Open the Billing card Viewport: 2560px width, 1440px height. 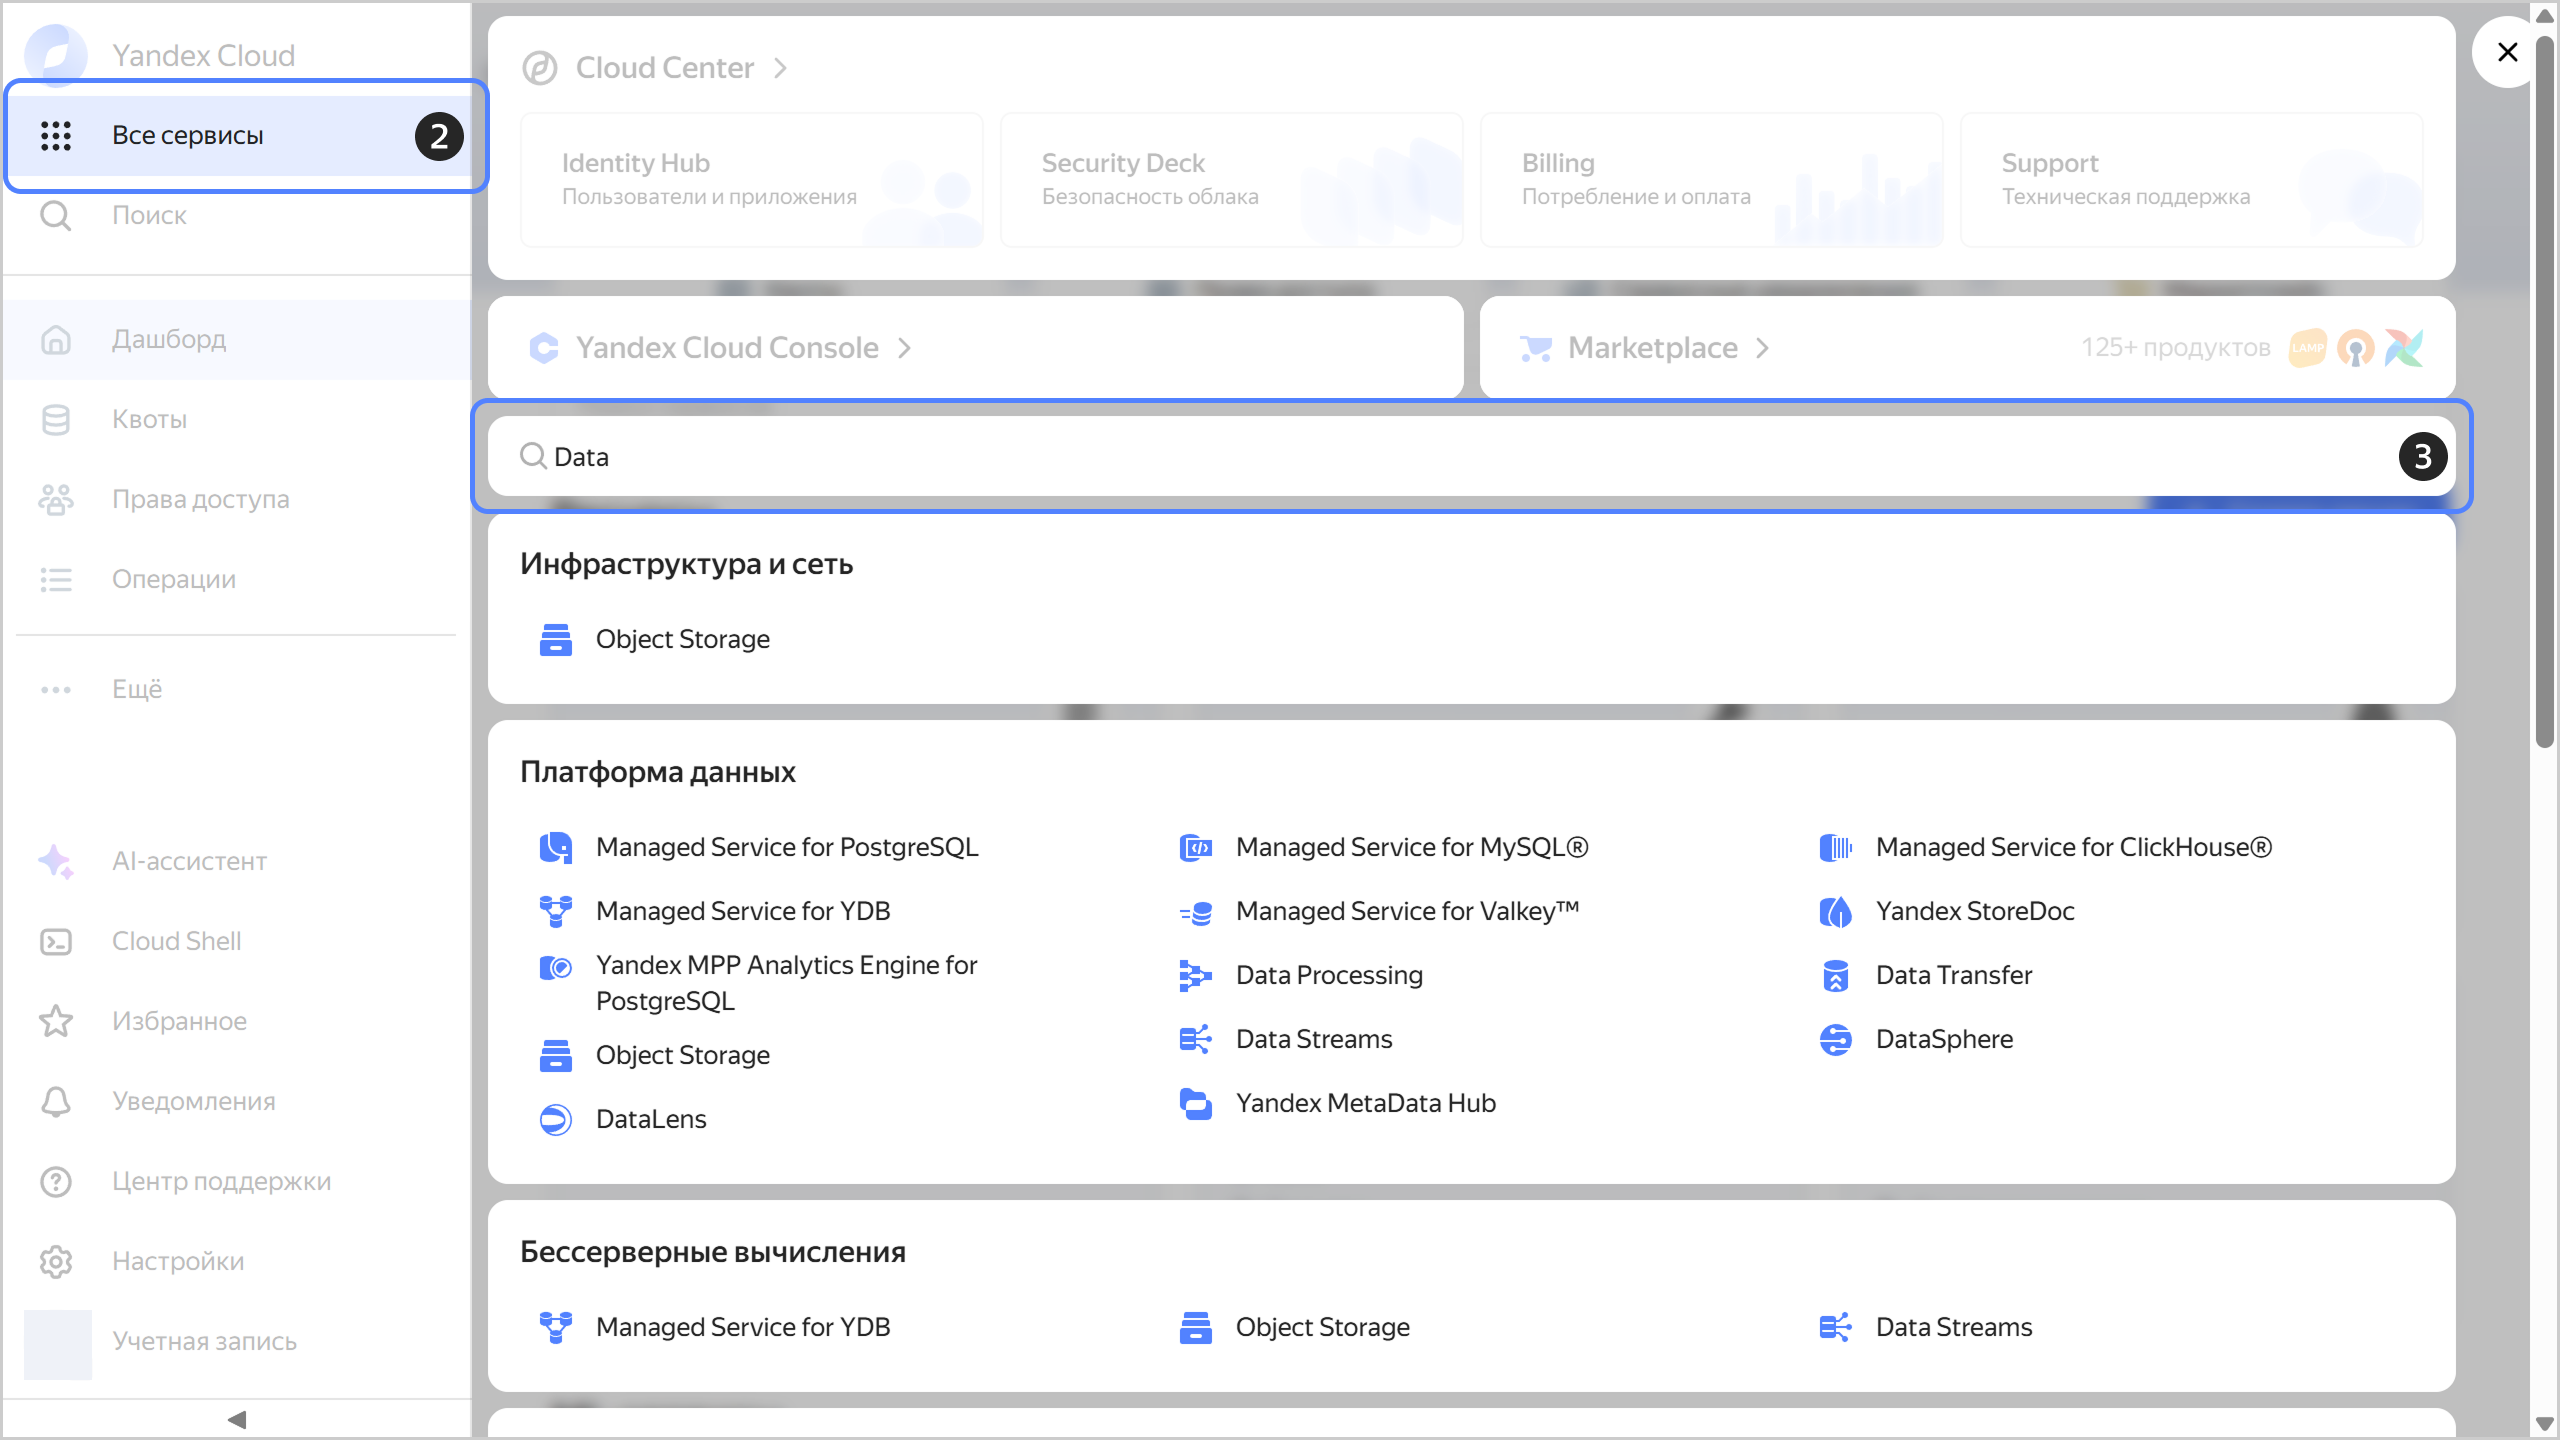click(x=1710, y=180)
